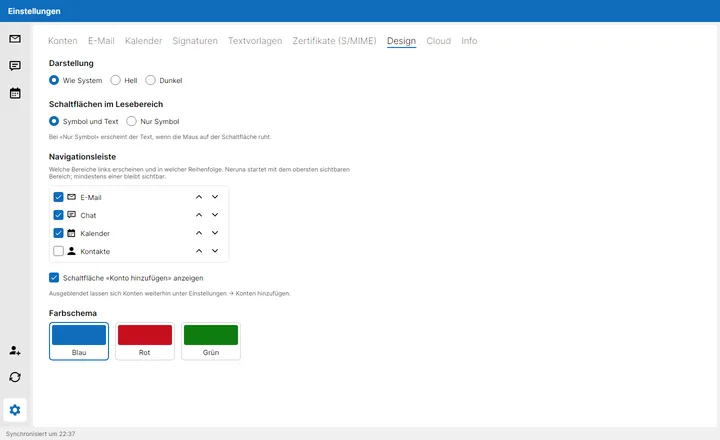Select the Dunkel appearance option
This screenshot has width=720, height=440.
tap(150, 80)
